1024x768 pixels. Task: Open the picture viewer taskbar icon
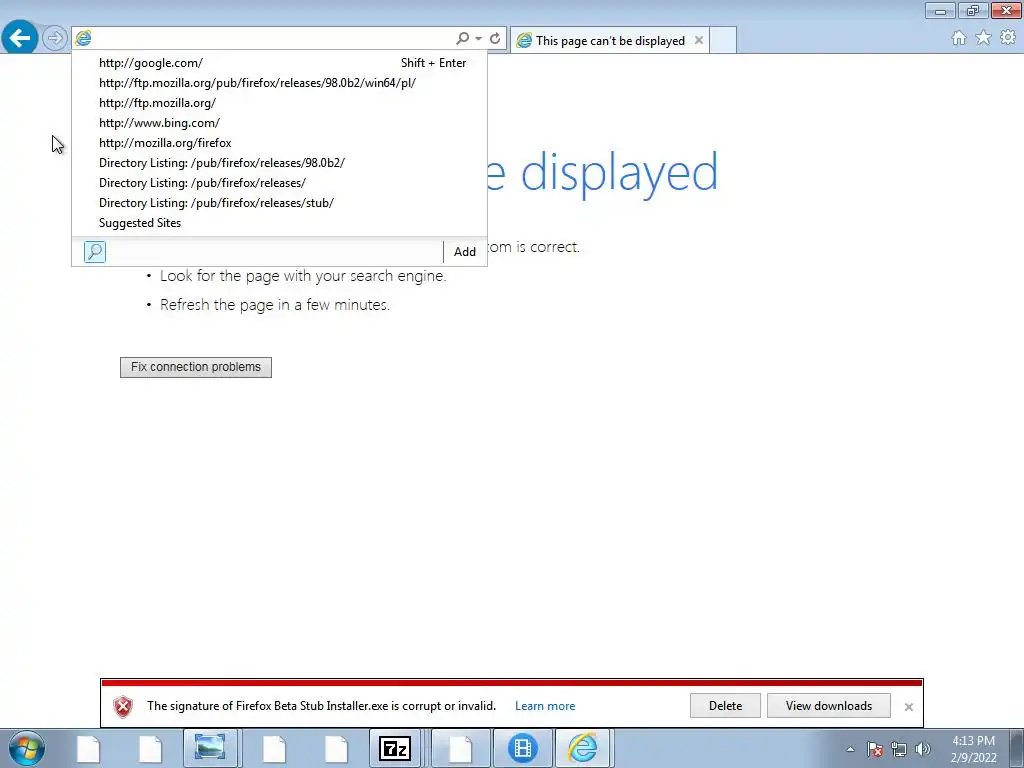pyautogui.click(x=210, y=748)
